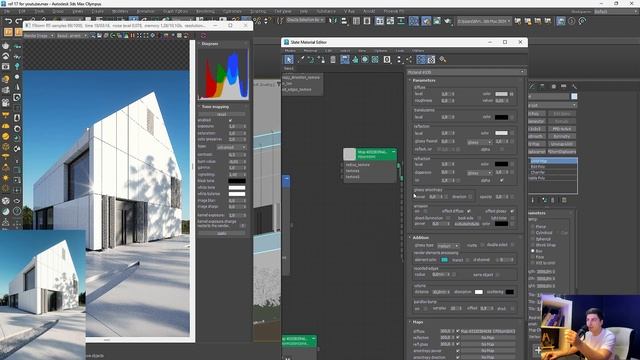Toggle the diffuse map enable checkbox in Maps

click(x=458, y=331)
